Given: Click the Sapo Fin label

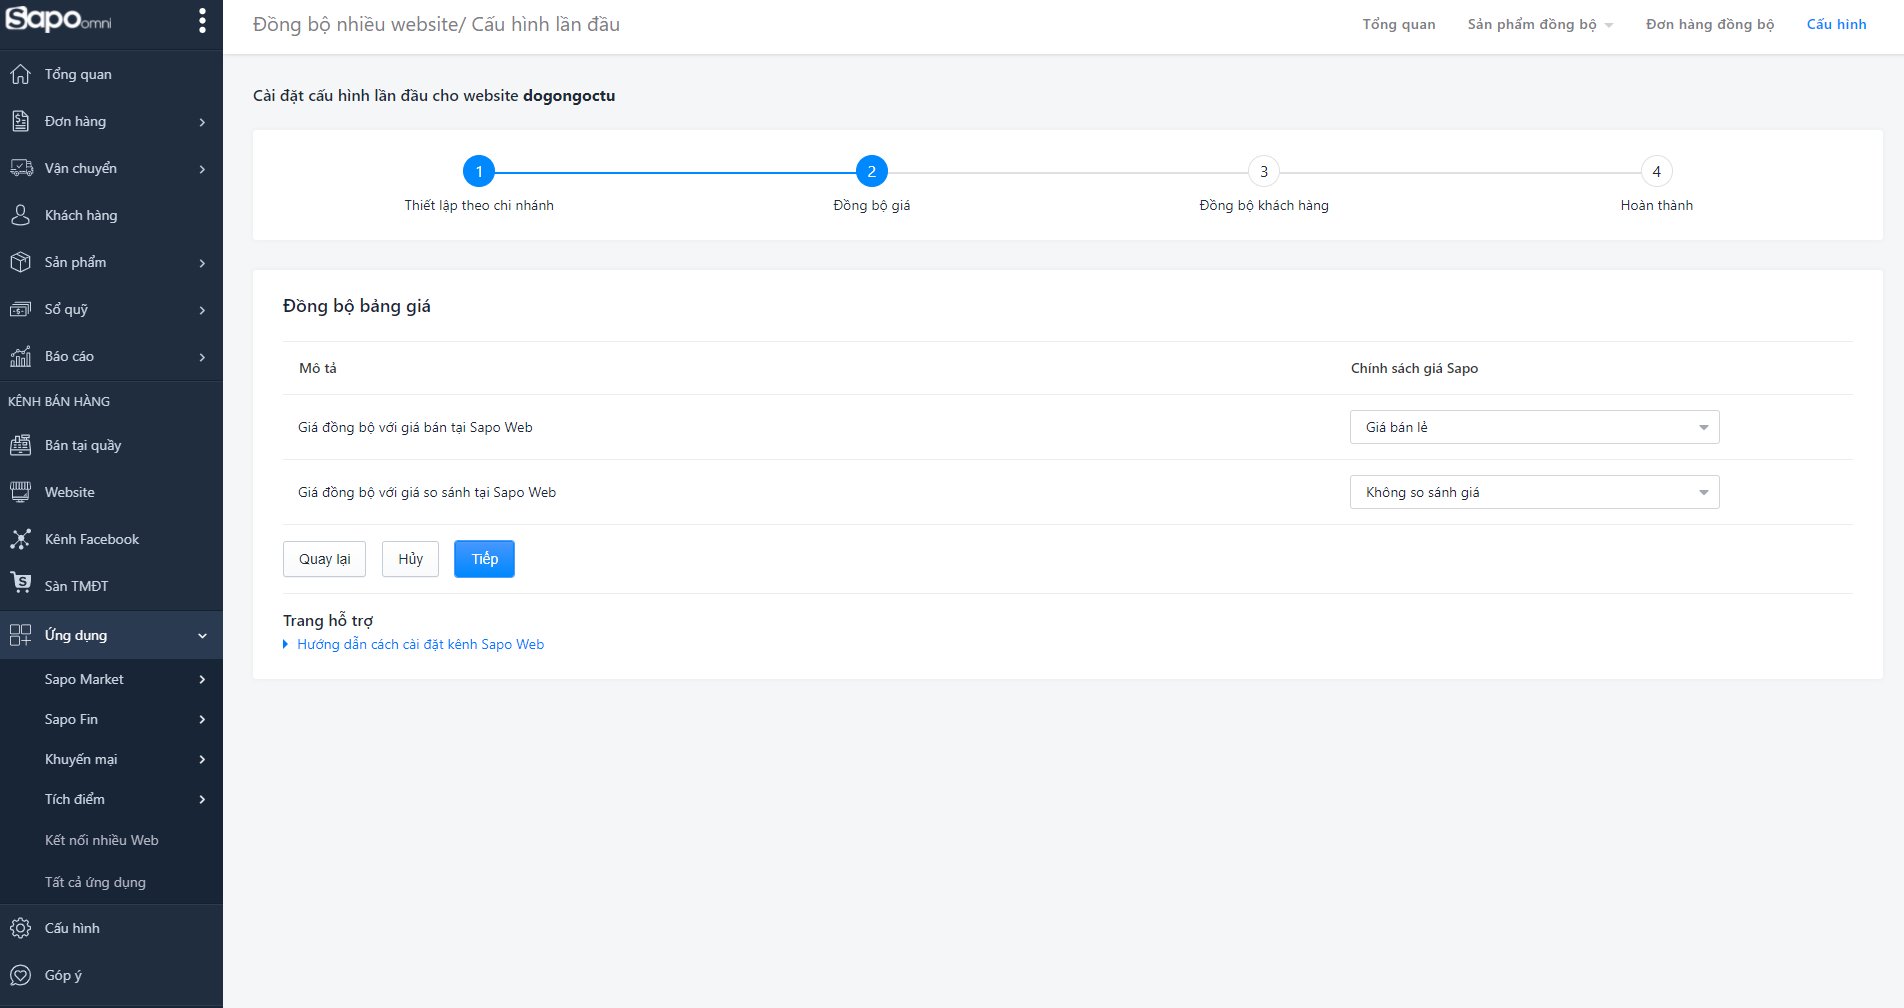Looking at the screenshot, I should tap(71, 719).
